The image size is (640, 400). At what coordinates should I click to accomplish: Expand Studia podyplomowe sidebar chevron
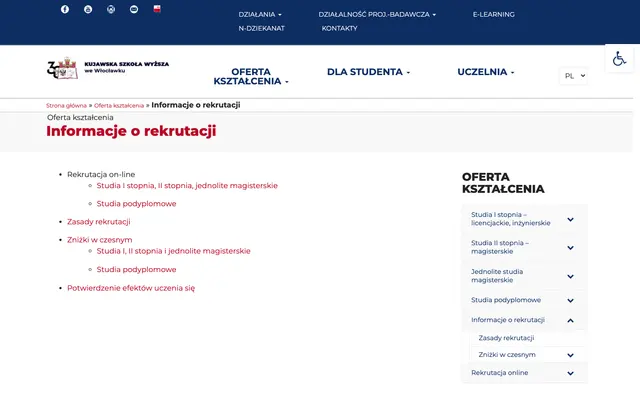click(570, 300)
